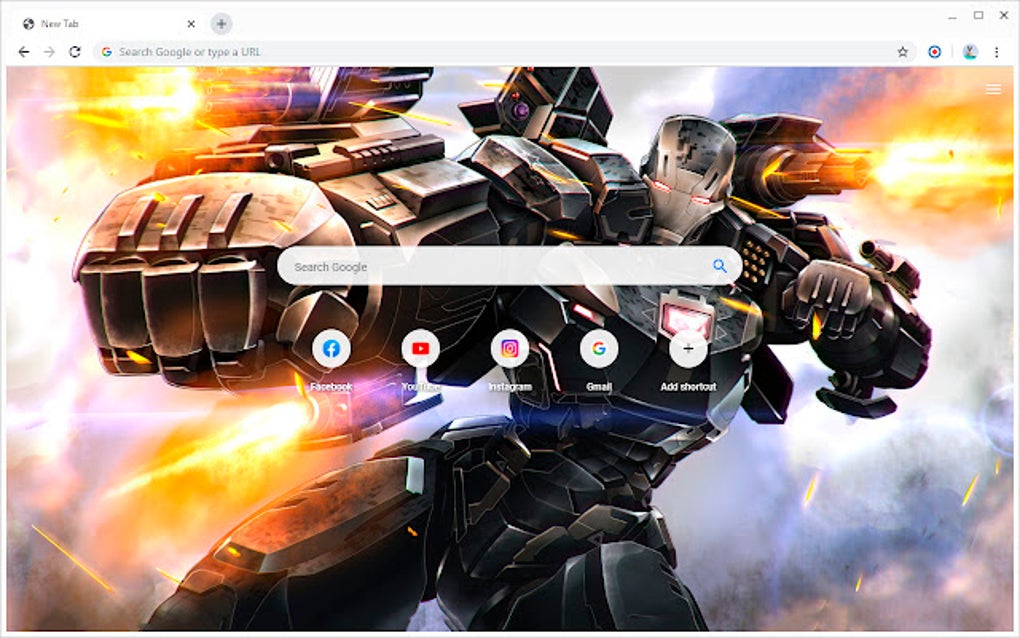This screenshot has width=1020, height=638.
Task: Close the New Tab tab with its X
Action: 190,23
